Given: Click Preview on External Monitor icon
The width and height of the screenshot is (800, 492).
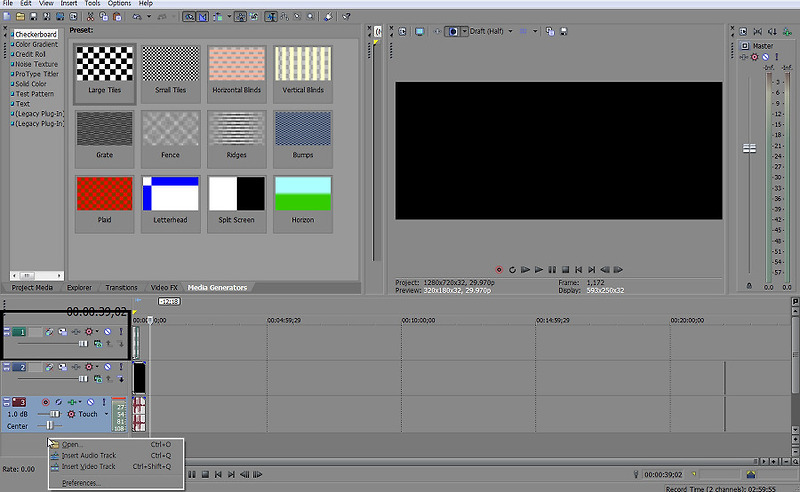Looking at the screenshot, I should pos(419,32).
